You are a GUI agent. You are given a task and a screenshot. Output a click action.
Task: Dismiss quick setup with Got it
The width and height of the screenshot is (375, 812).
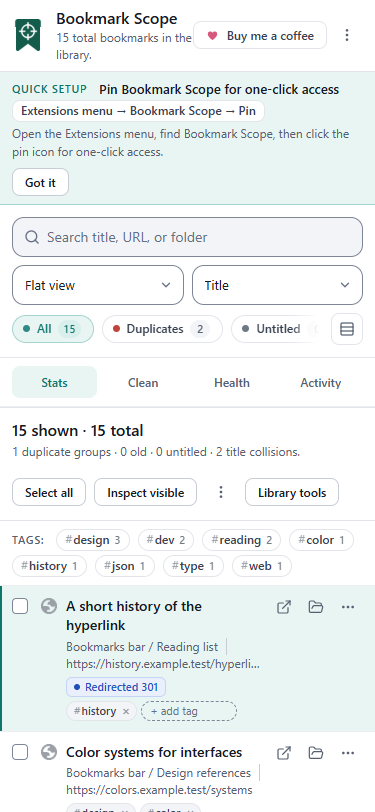pos(40,182)
